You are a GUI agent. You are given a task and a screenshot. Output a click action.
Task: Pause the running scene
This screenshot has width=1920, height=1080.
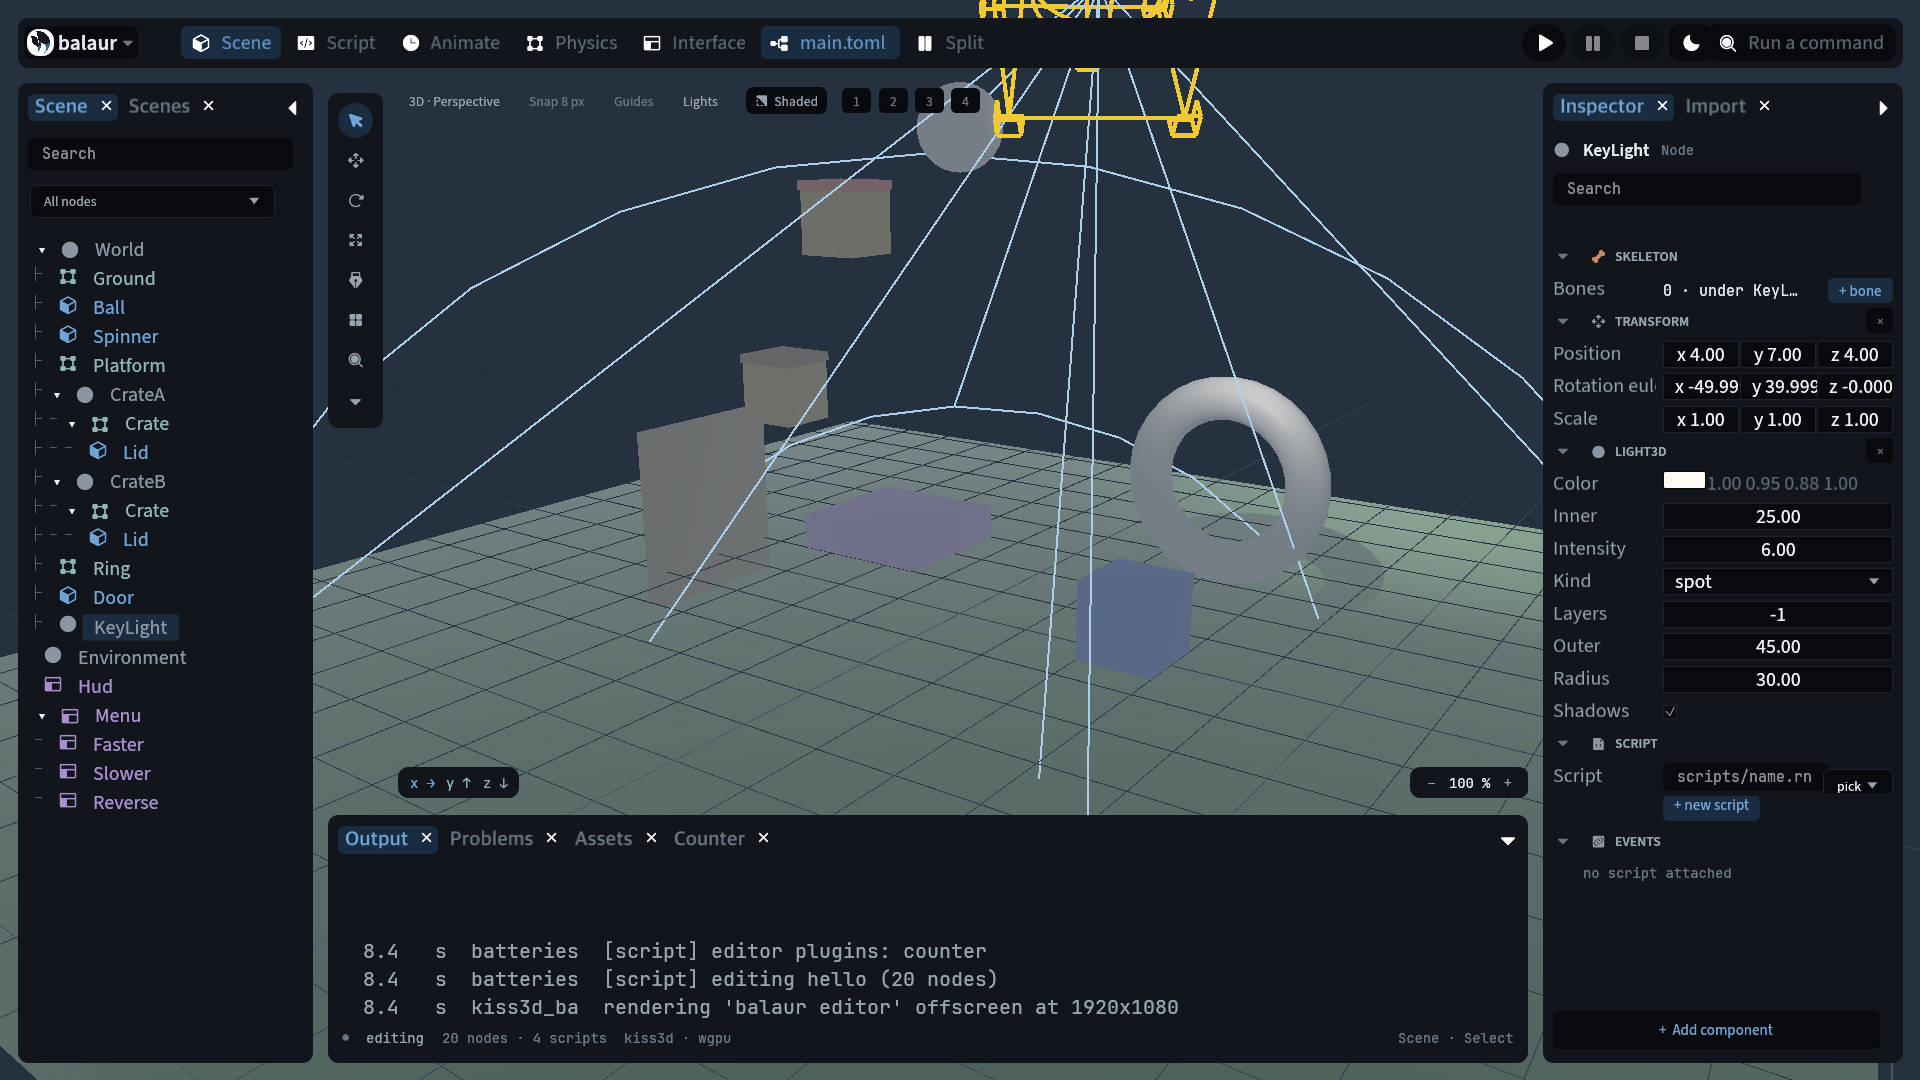point(1593,43)
